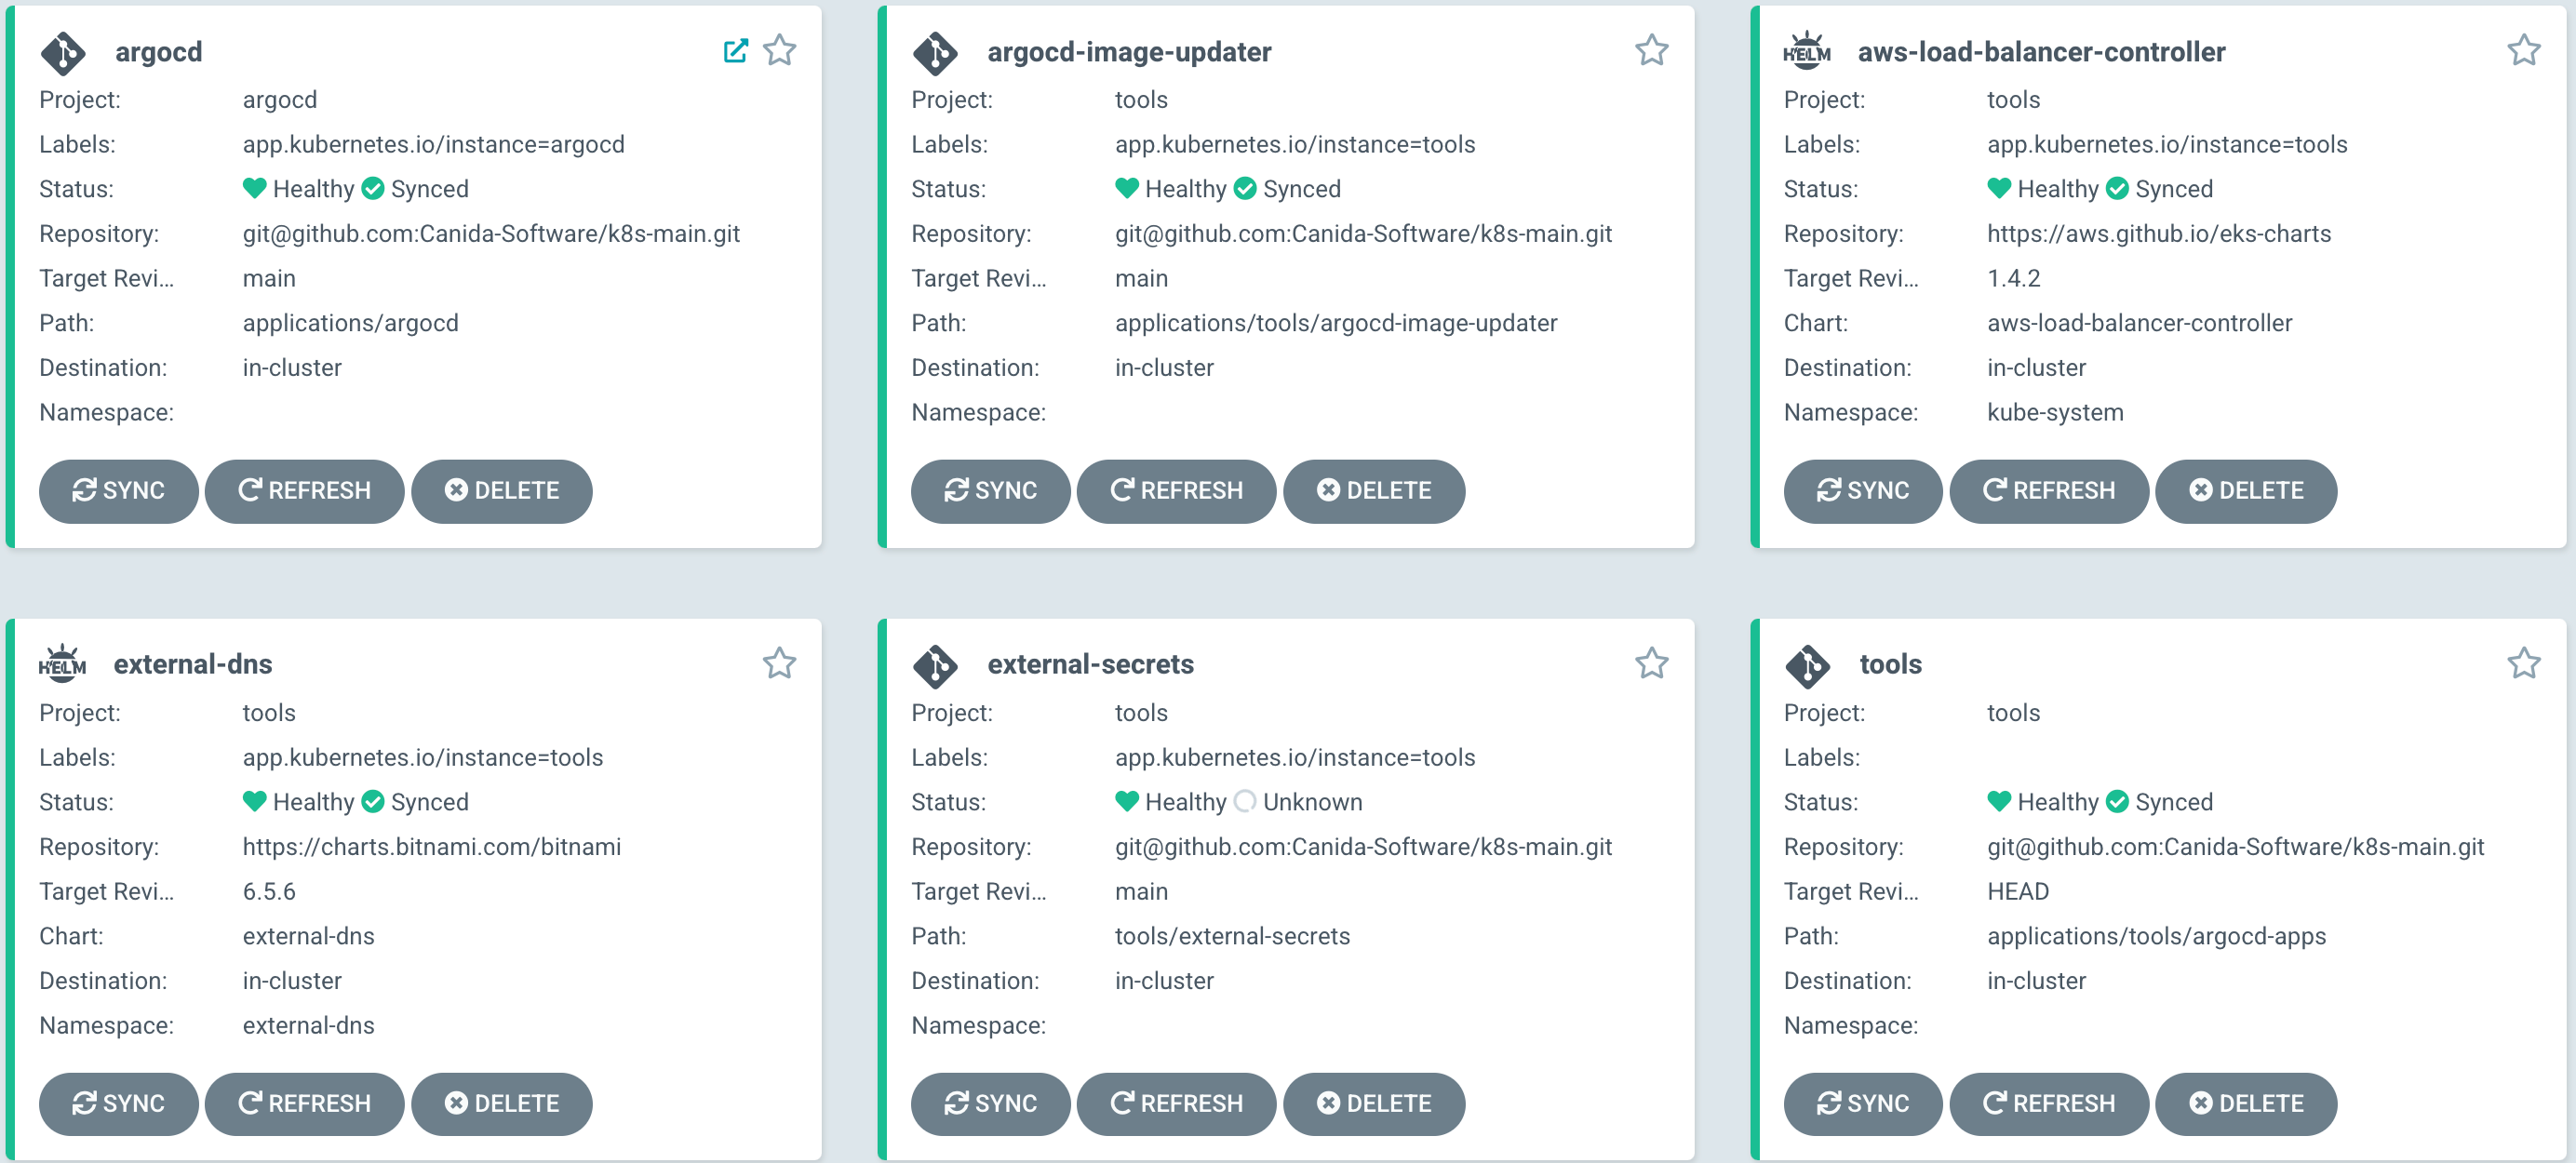The height and width of the screenshot is (1163, 2576).
Task: Delete the aws-load-balancer-controller application
Action: point(2246,491)
